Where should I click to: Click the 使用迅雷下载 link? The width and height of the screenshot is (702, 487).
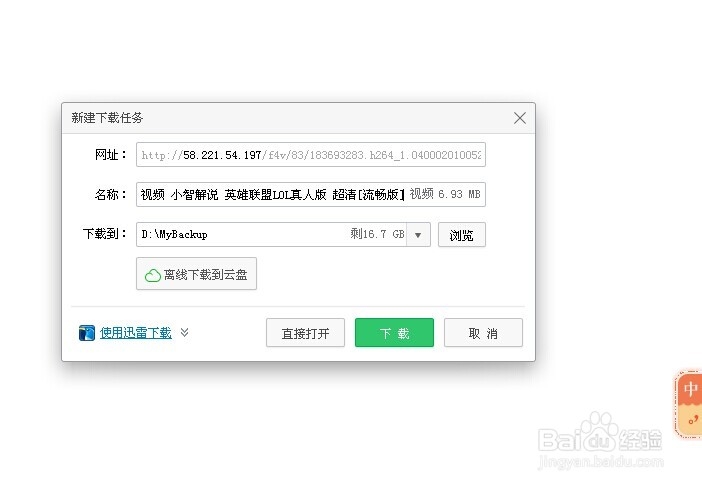pos(136,333)
